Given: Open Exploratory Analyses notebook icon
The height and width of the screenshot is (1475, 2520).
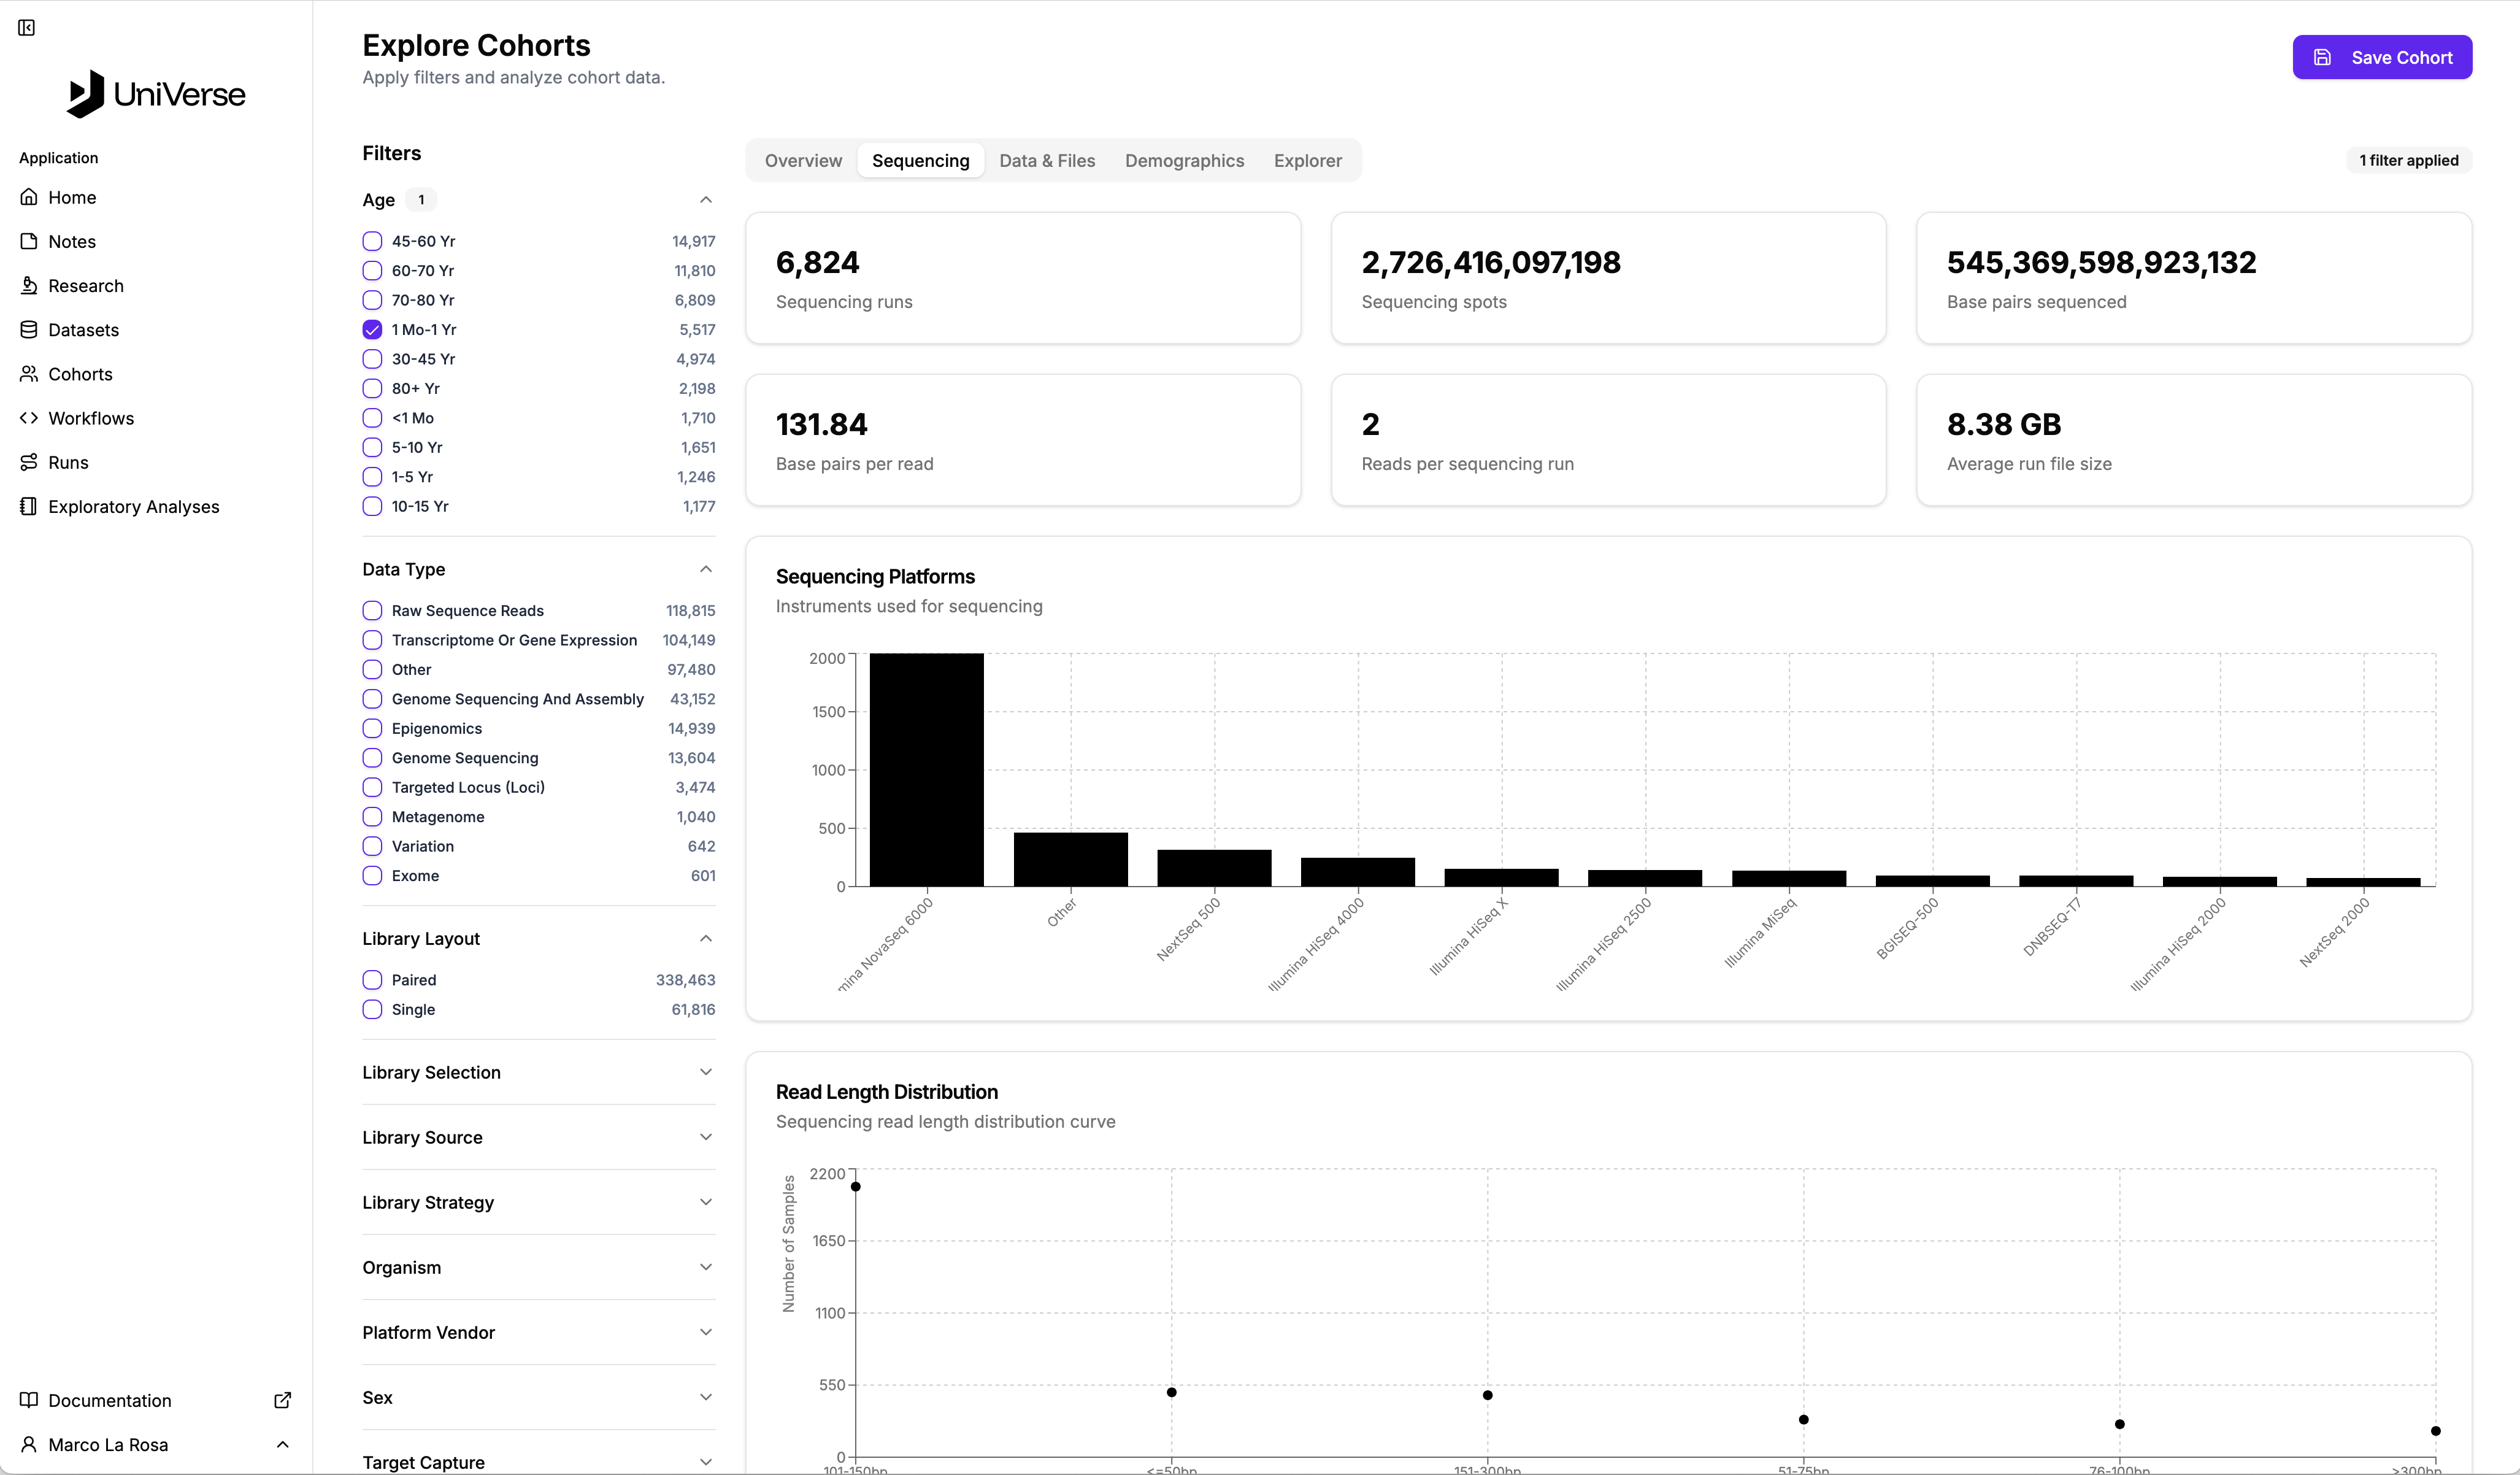Looking at the screenshot, I should pyautogui.click(x=29, y=507).
